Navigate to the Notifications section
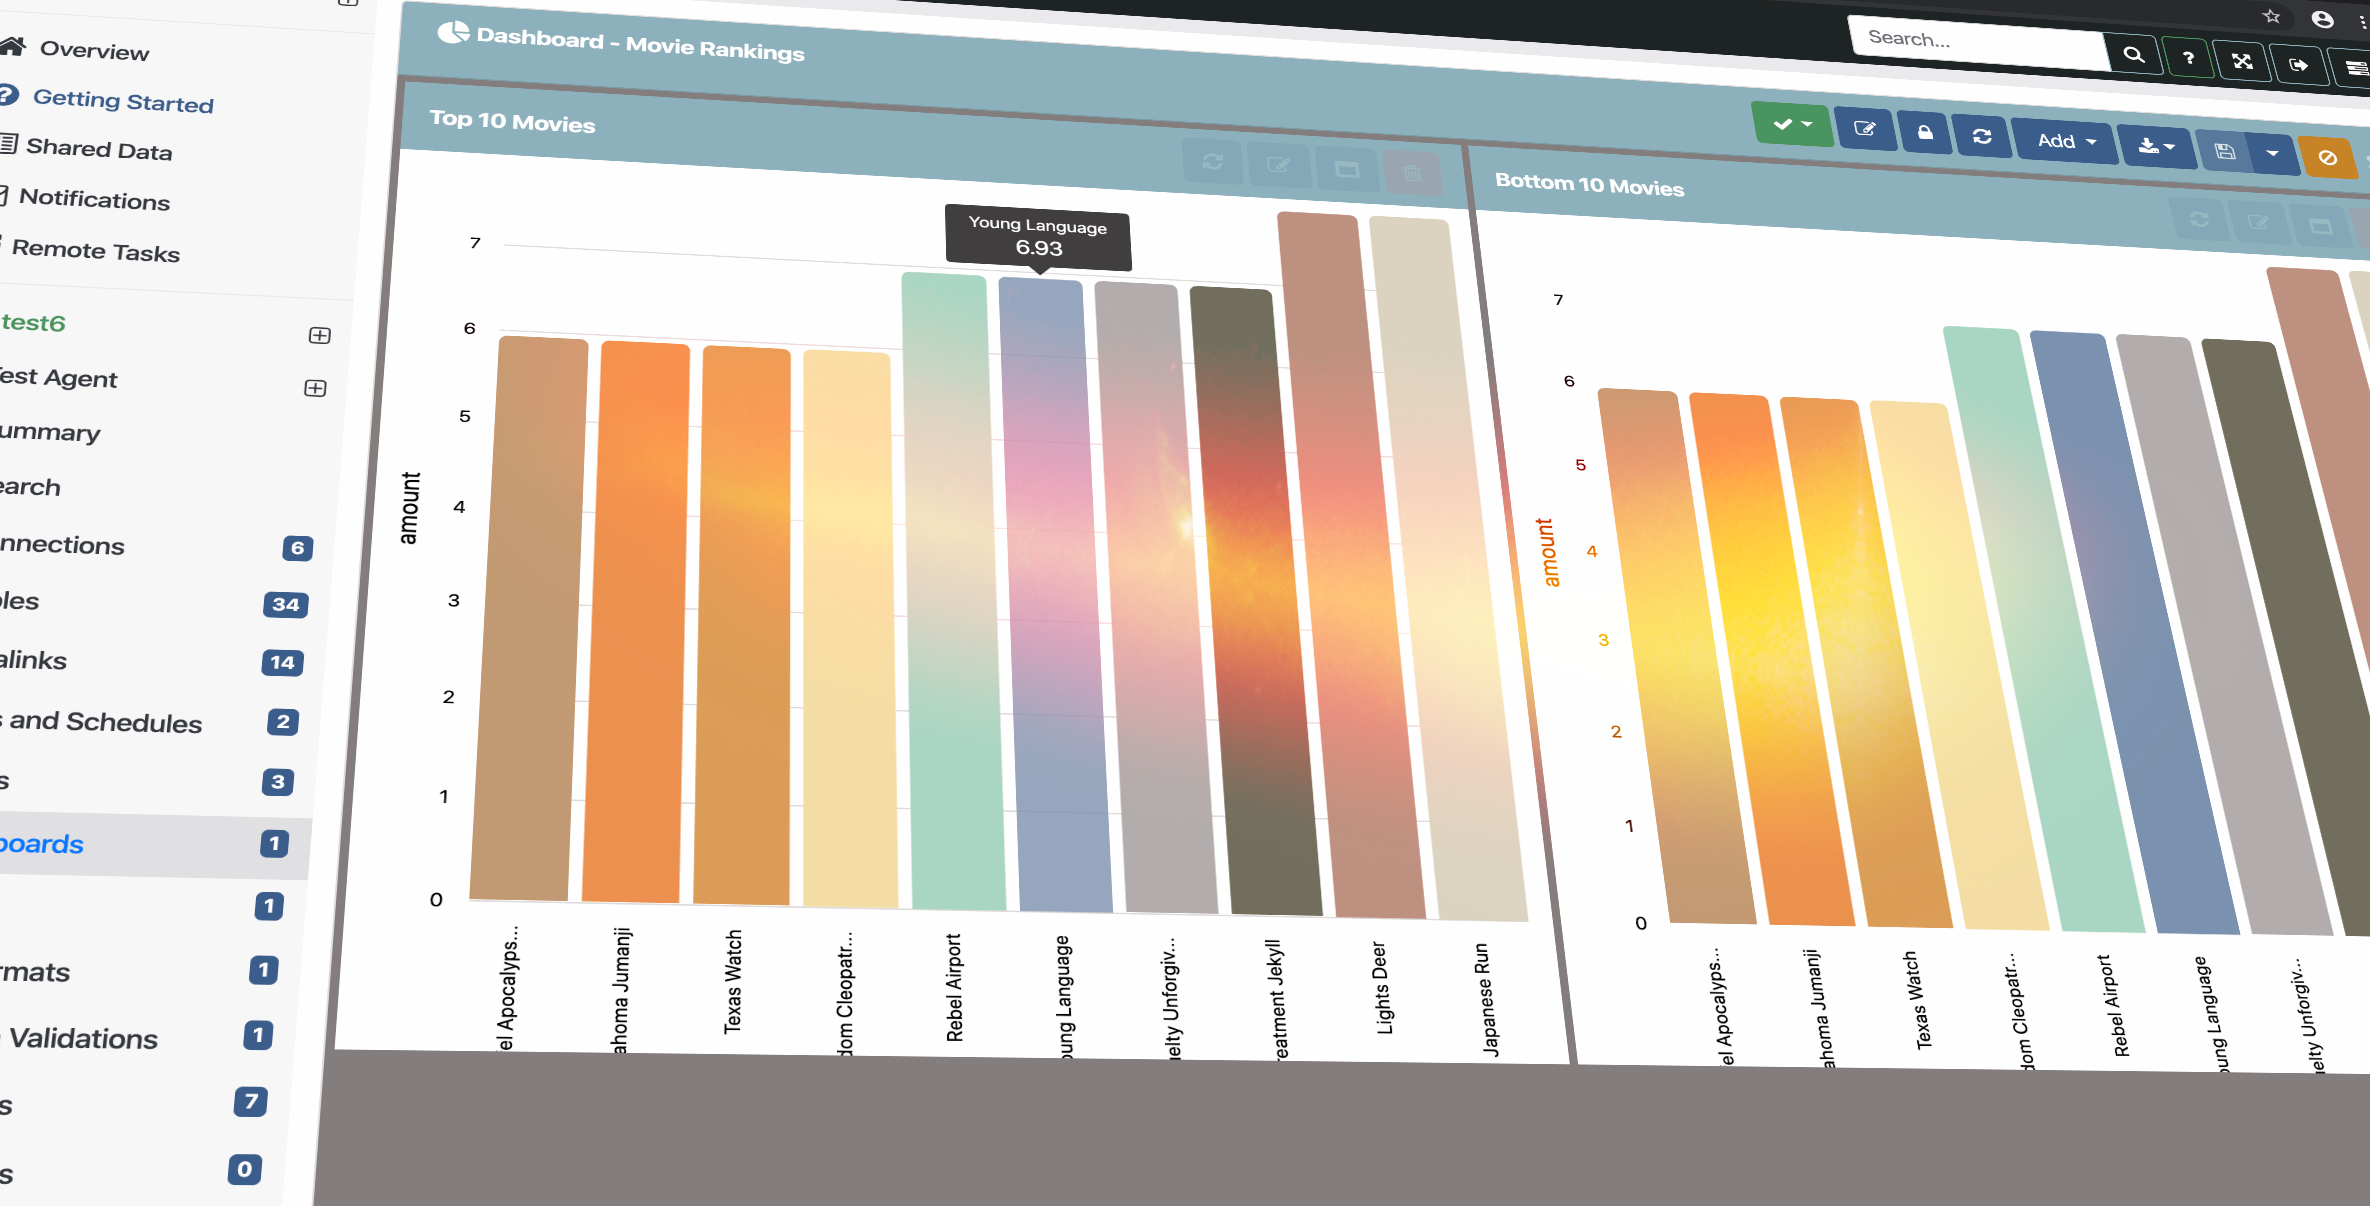 pos(97,200)
